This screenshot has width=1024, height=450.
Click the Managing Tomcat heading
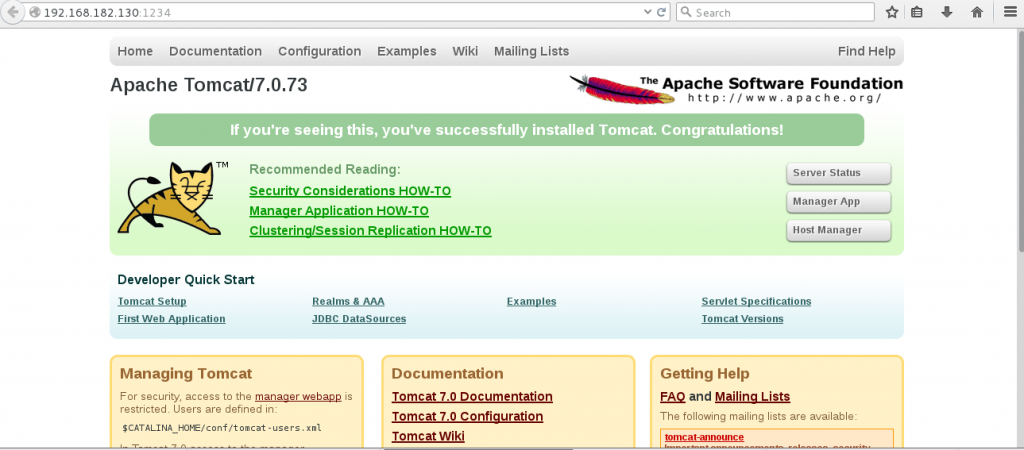click(186, 374)
